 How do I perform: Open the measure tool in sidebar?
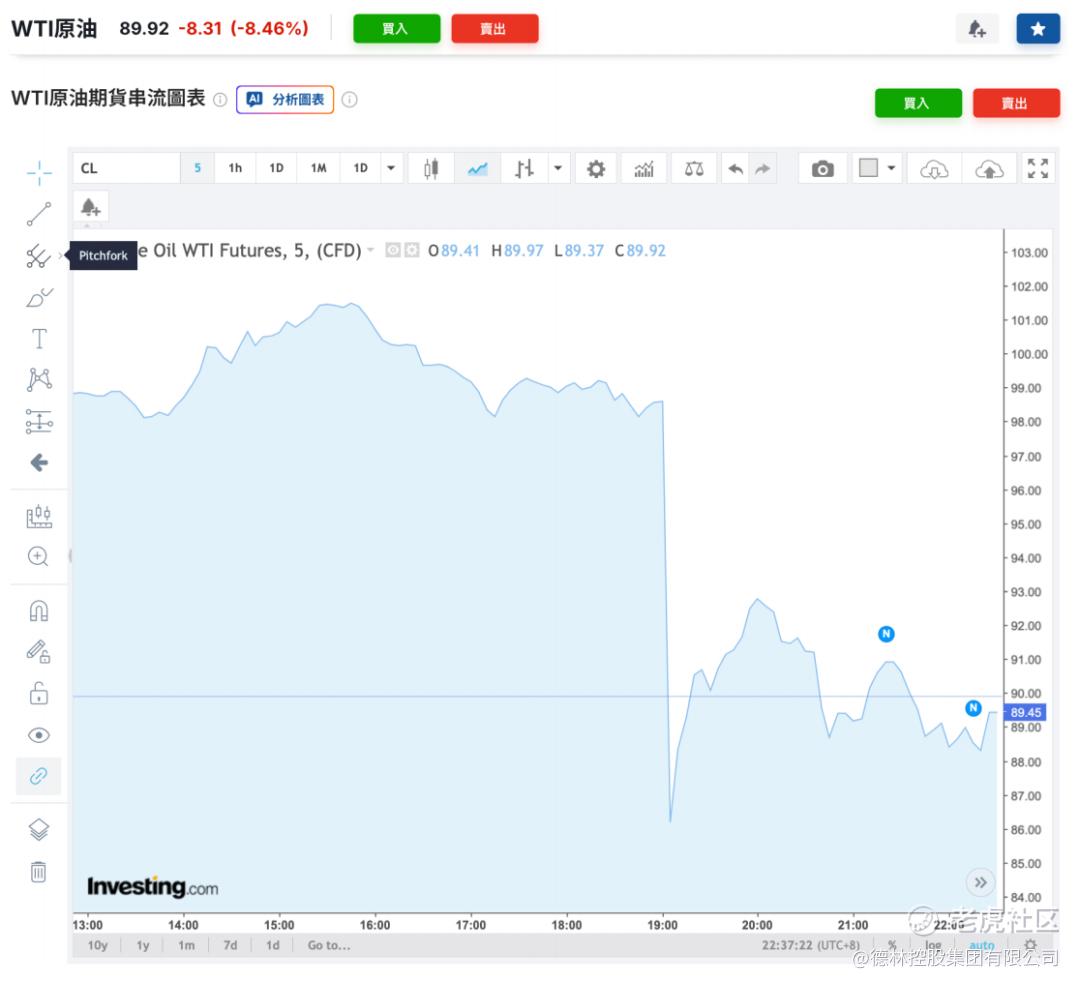click(x=39, y=516)
